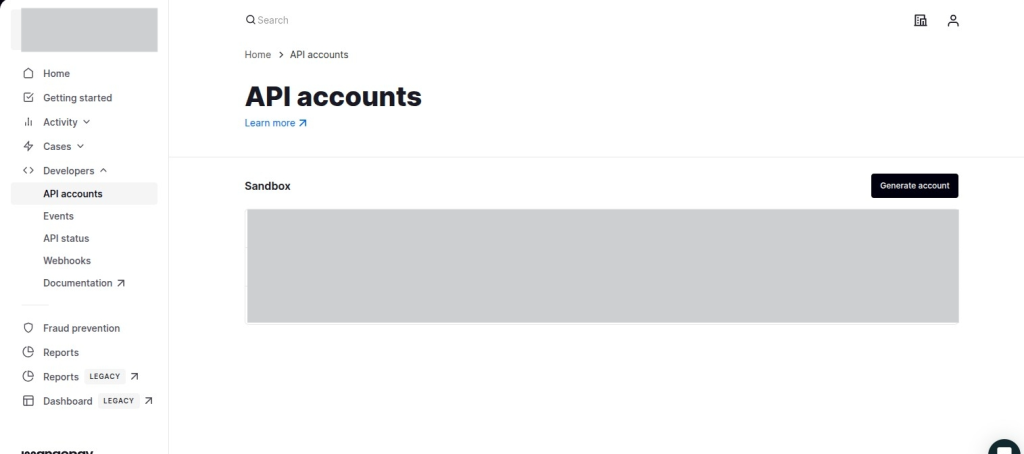Collapse the Developers section chevron
Viewport: 1024px width, 454px height.
(x=103, y=170)
